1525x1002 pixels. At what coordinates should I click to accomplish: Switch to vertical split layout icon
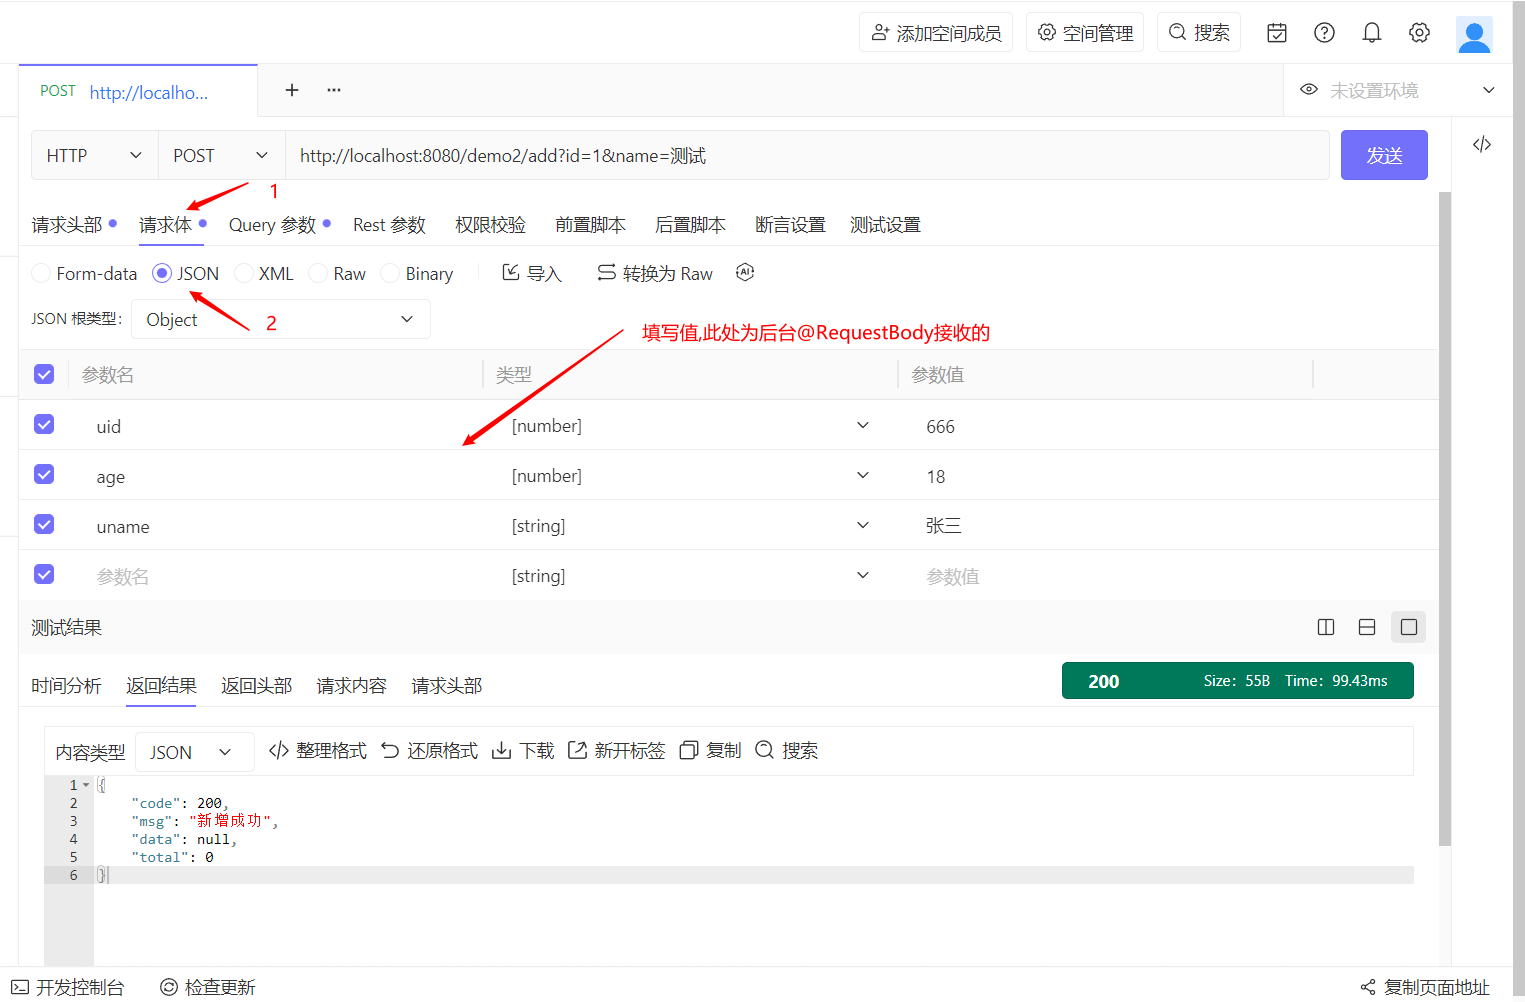pyautogui.click(x=1326, y=627)
